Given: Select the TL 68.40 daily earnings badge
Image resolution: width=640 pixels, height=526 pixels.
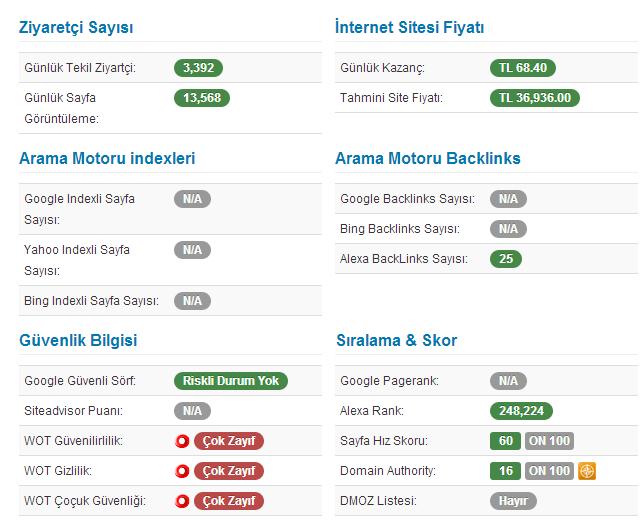Looking at the screenshot, I should pos(522,68).
